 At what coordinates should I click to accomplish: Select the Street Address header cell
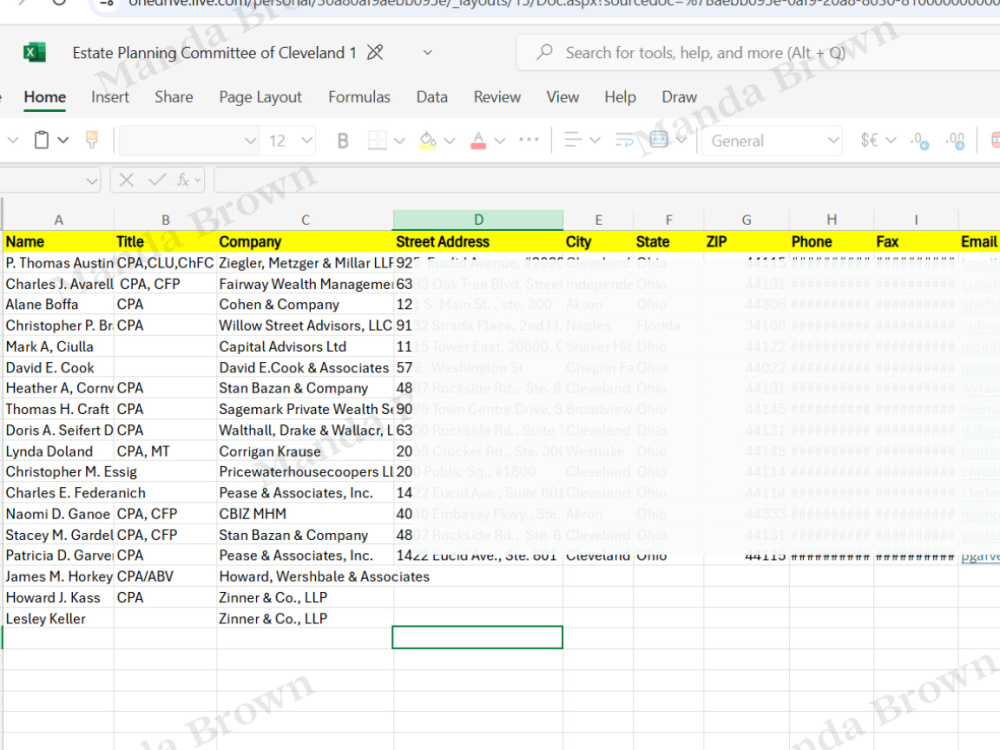tap(478, 242)
